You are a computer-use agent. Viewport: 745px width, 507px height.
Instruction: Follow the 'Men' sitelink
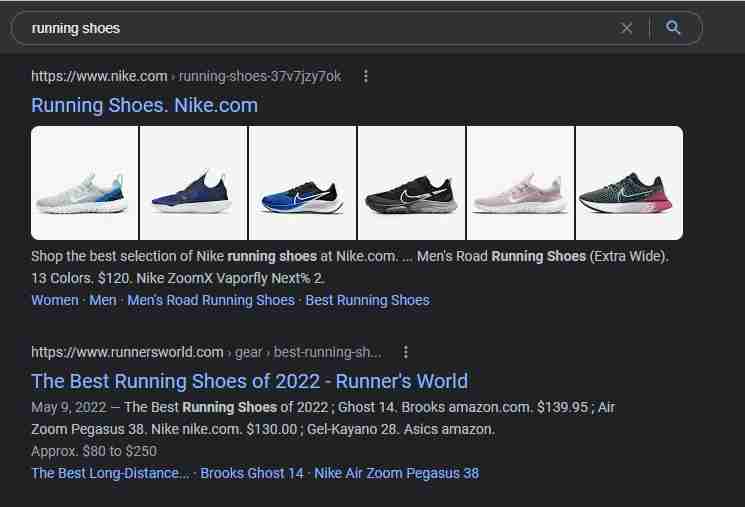[x=103, y=300]
